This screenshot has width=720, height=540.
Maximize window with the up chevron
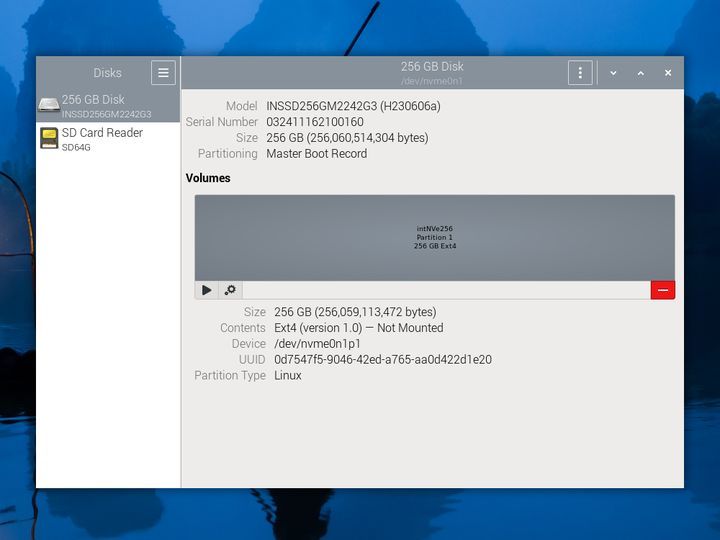[x=641, y=73]
